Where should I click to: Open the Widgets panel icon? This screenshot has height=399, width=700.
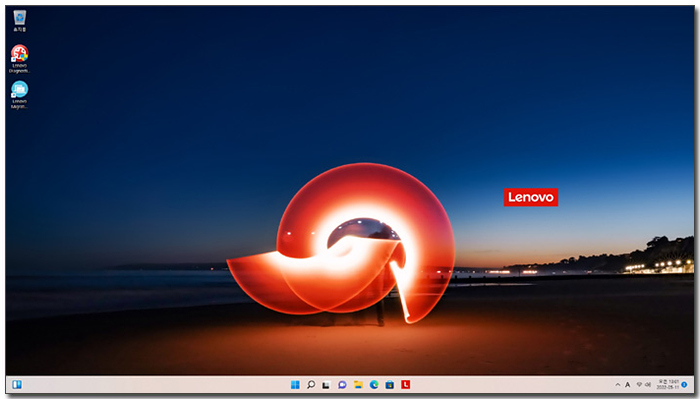(x=17, y=384)
